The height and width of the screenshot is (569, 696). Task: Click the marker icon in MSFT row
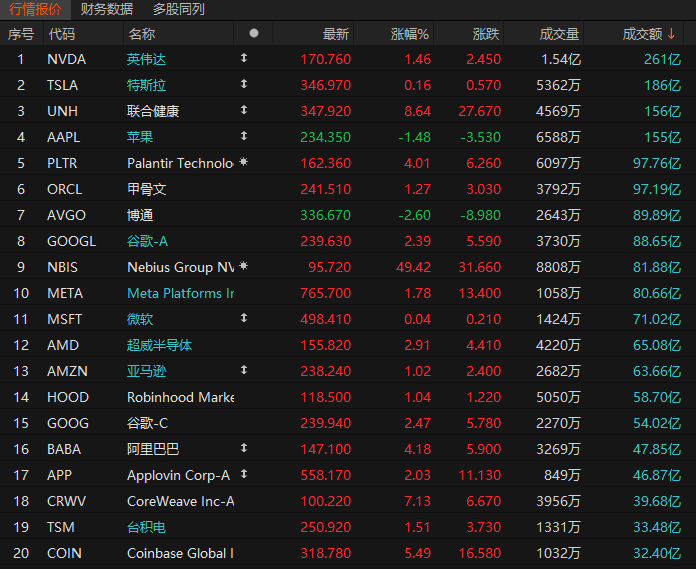244,318
